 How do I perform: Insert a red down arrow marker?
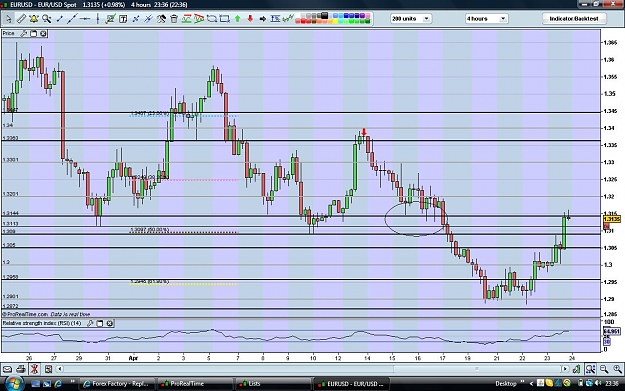tap(250, 19)
